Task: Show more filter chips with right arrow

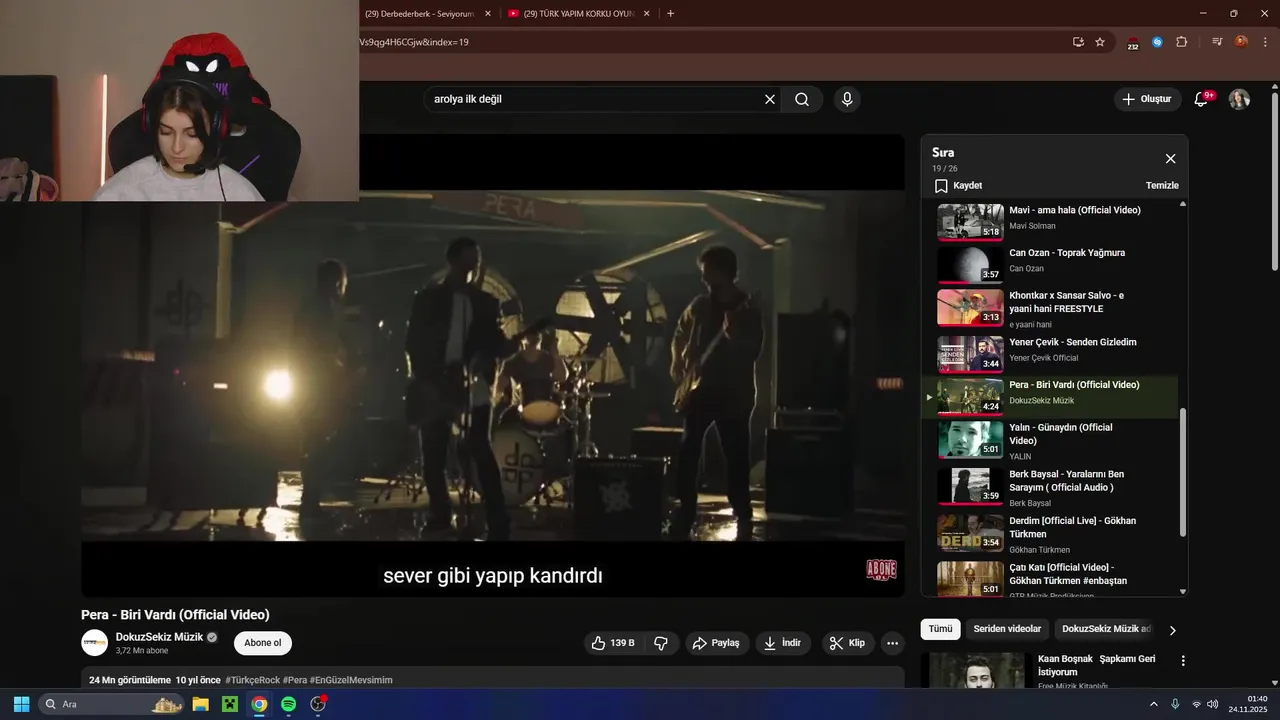Action: (1173, 630)
